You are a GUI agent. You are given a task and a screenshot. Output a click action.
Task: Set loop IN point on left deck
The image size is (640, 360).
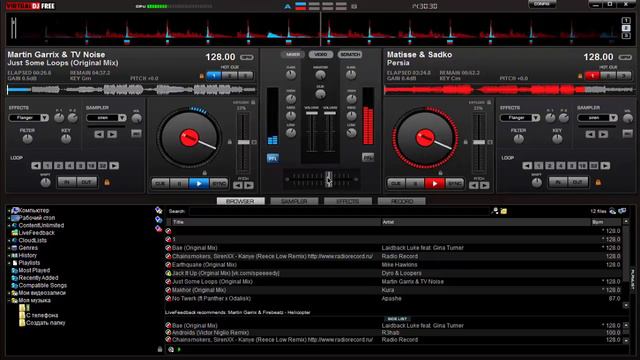[67, 182]
